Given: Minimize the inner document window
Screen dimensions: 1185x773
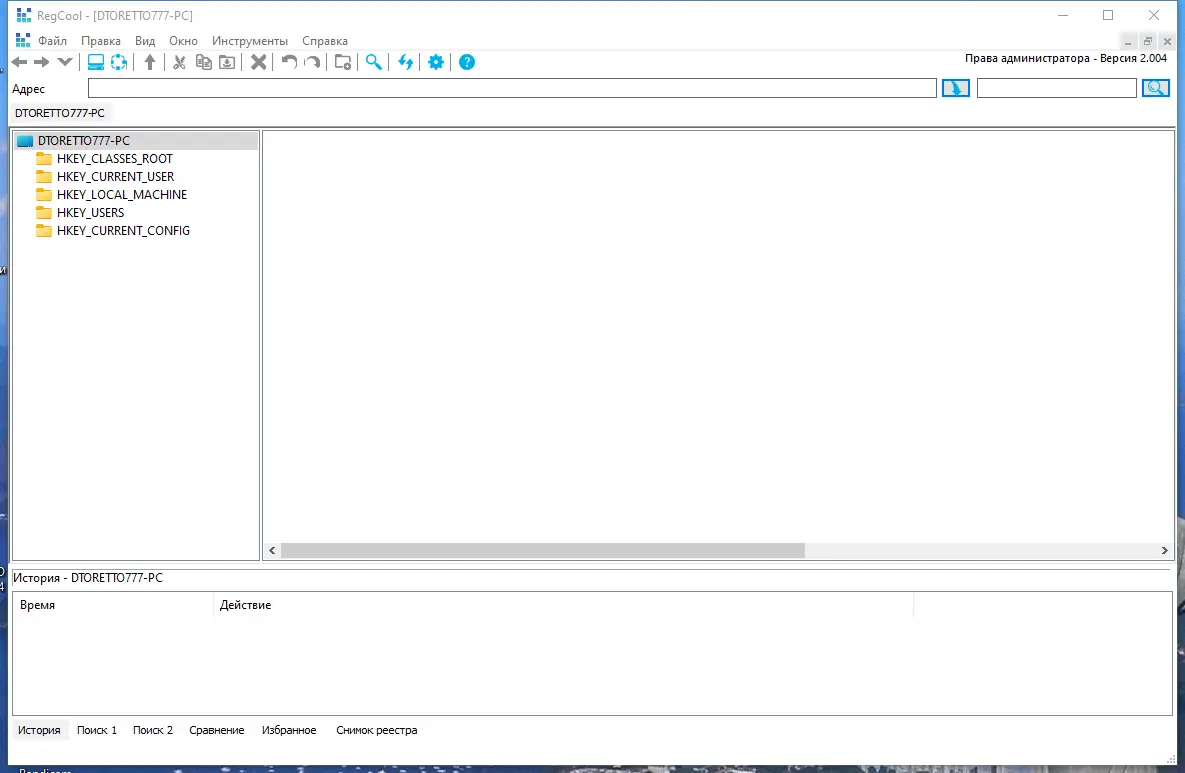Looking at the screenshot, I should tap(1128, 42).
